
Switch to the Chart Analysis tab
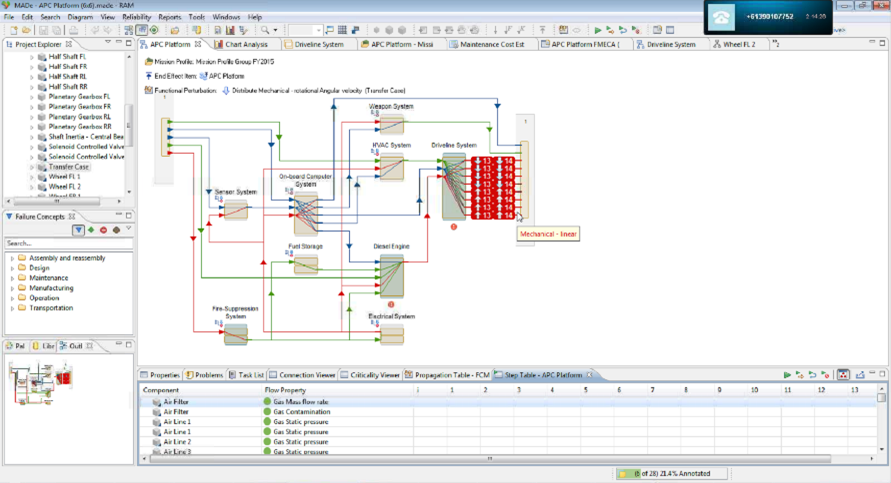[245, 44]
